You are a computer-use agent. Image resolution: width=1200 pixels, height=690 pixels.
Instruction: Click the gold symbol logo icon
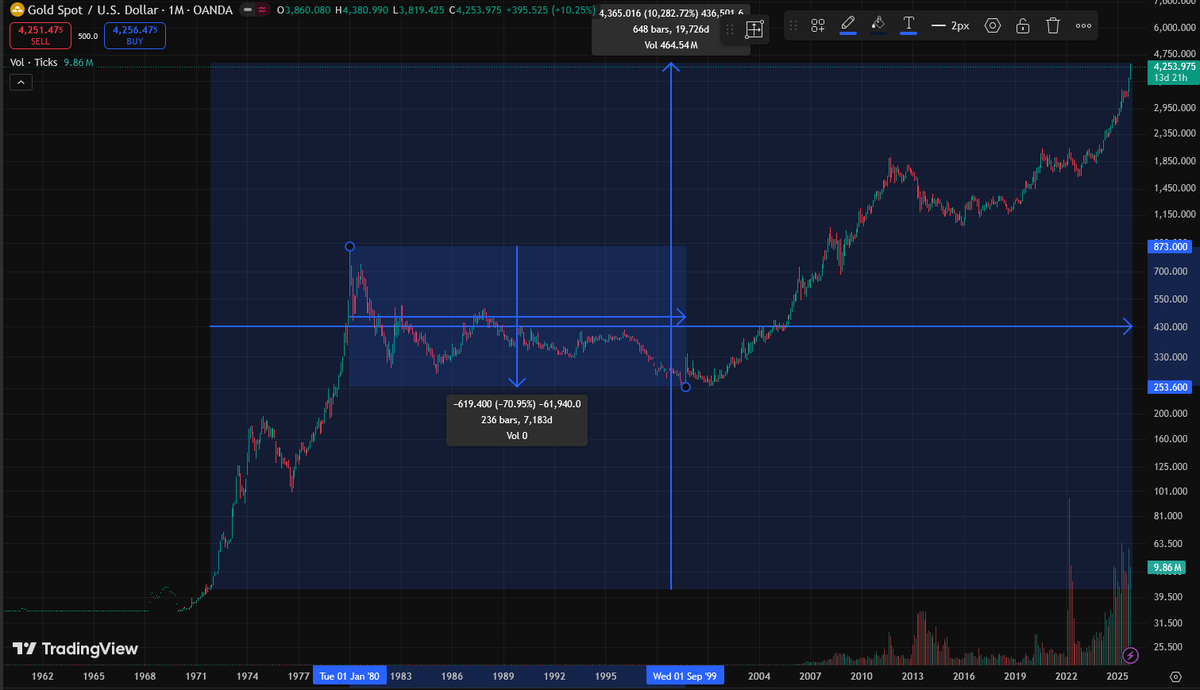[16, 9]
